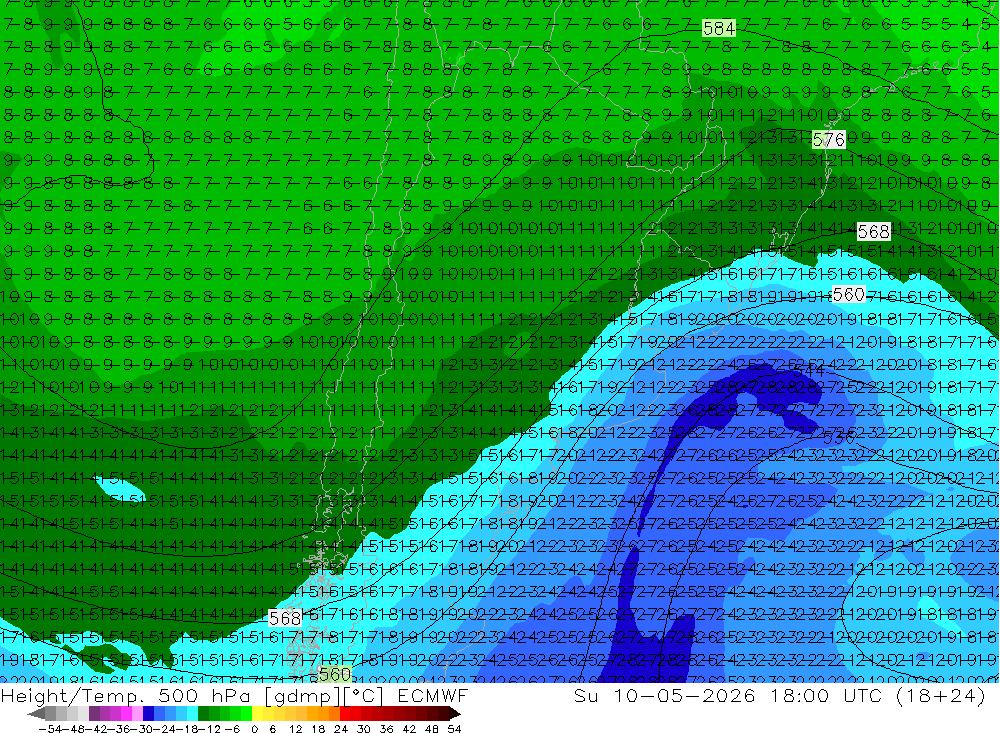
Task: Select the 544 contour label over dark blue
Action: click(x=811, y=369)
